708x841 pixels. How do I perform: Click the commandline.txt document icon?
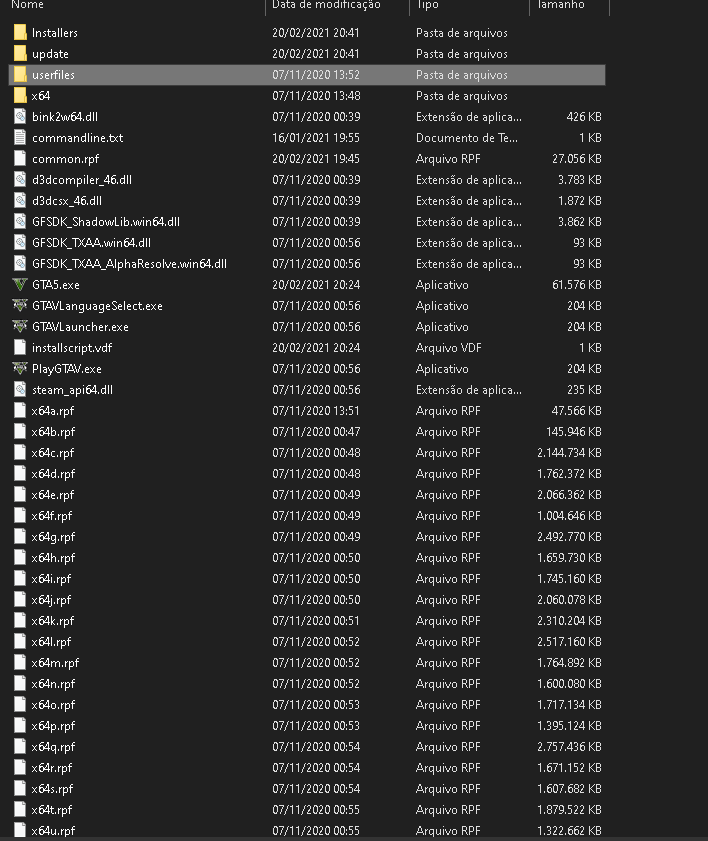coord(20,138)
